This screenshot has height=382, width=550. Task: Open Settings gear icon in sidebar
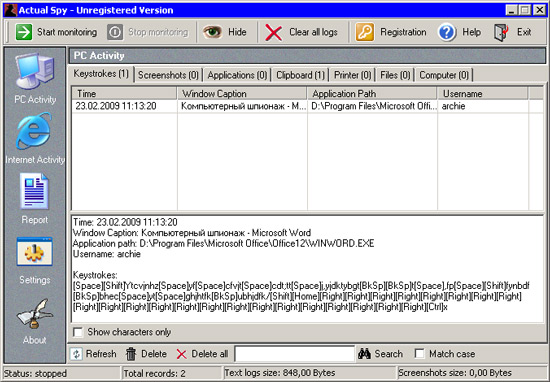click(34, 252)
